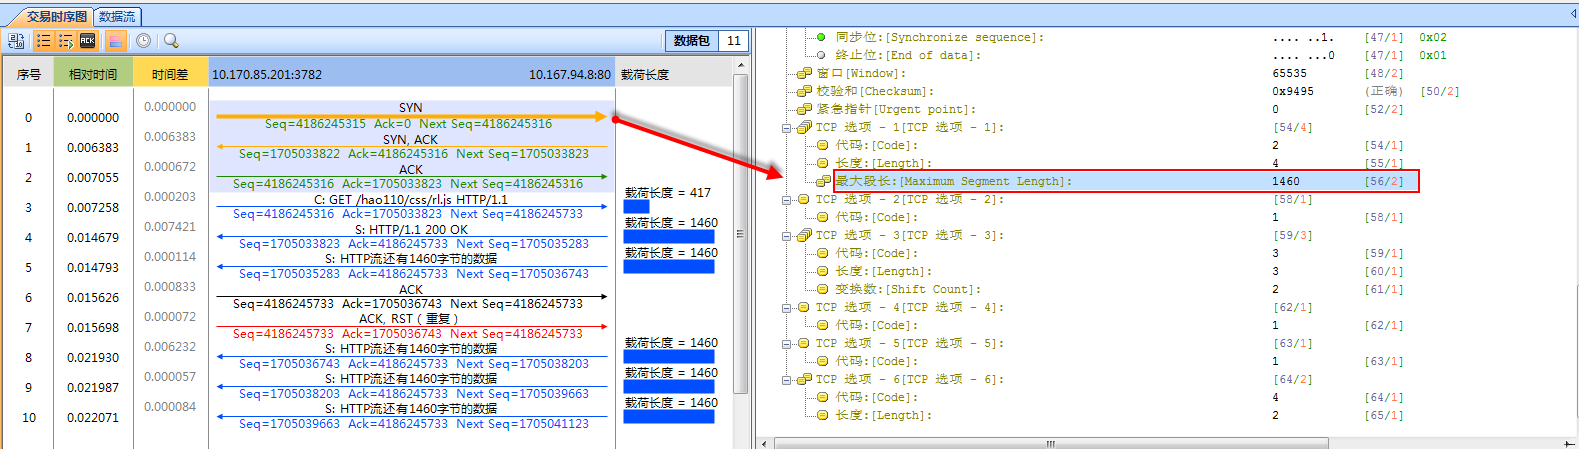The width and height of the screenshot is (1579, 449).
Task: Click the 载荷长度 column header
Action: [x=645, y=74]
